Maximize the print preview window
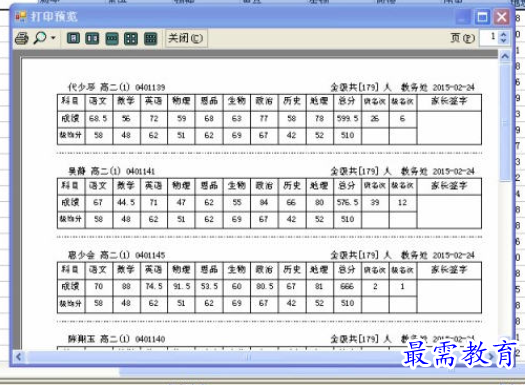Screen dimensions: 525x385 click(482, 17)
